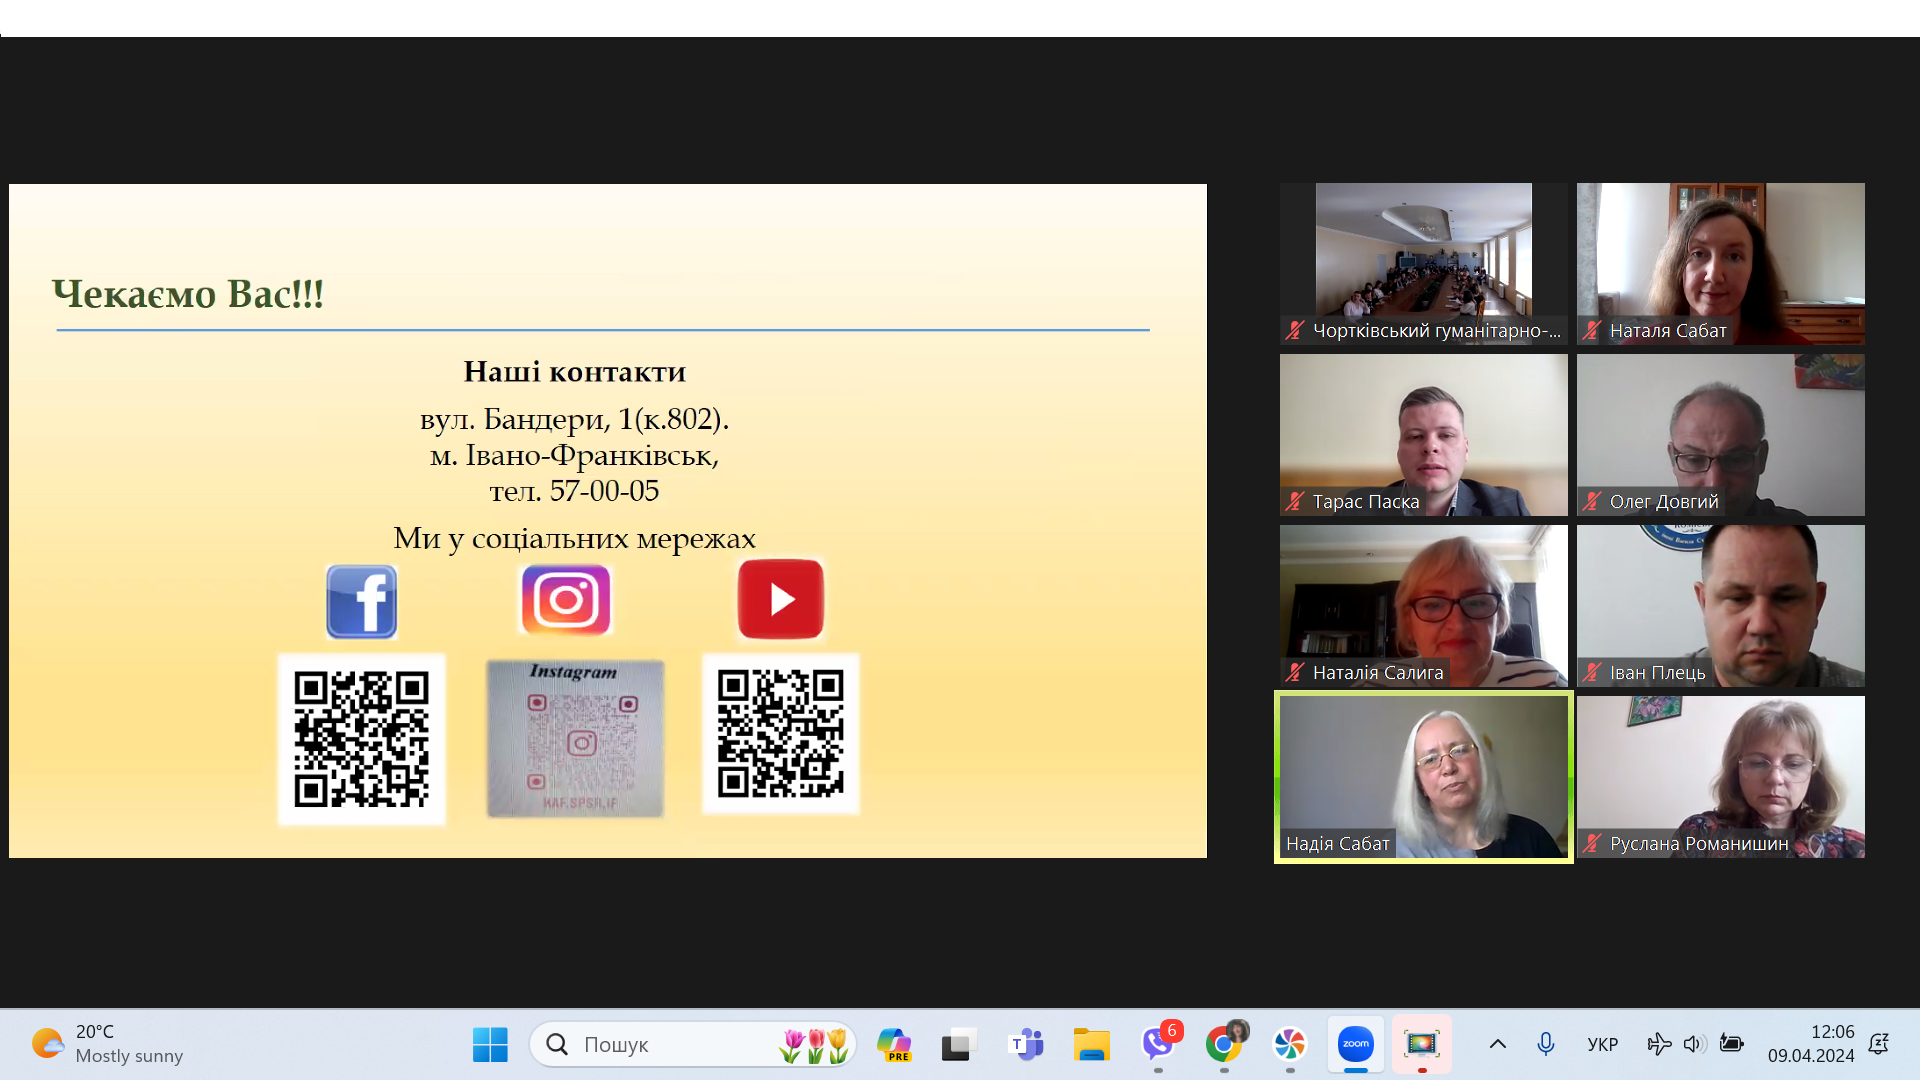Click the Copilot PRE icon

[x=894, y=1044]
